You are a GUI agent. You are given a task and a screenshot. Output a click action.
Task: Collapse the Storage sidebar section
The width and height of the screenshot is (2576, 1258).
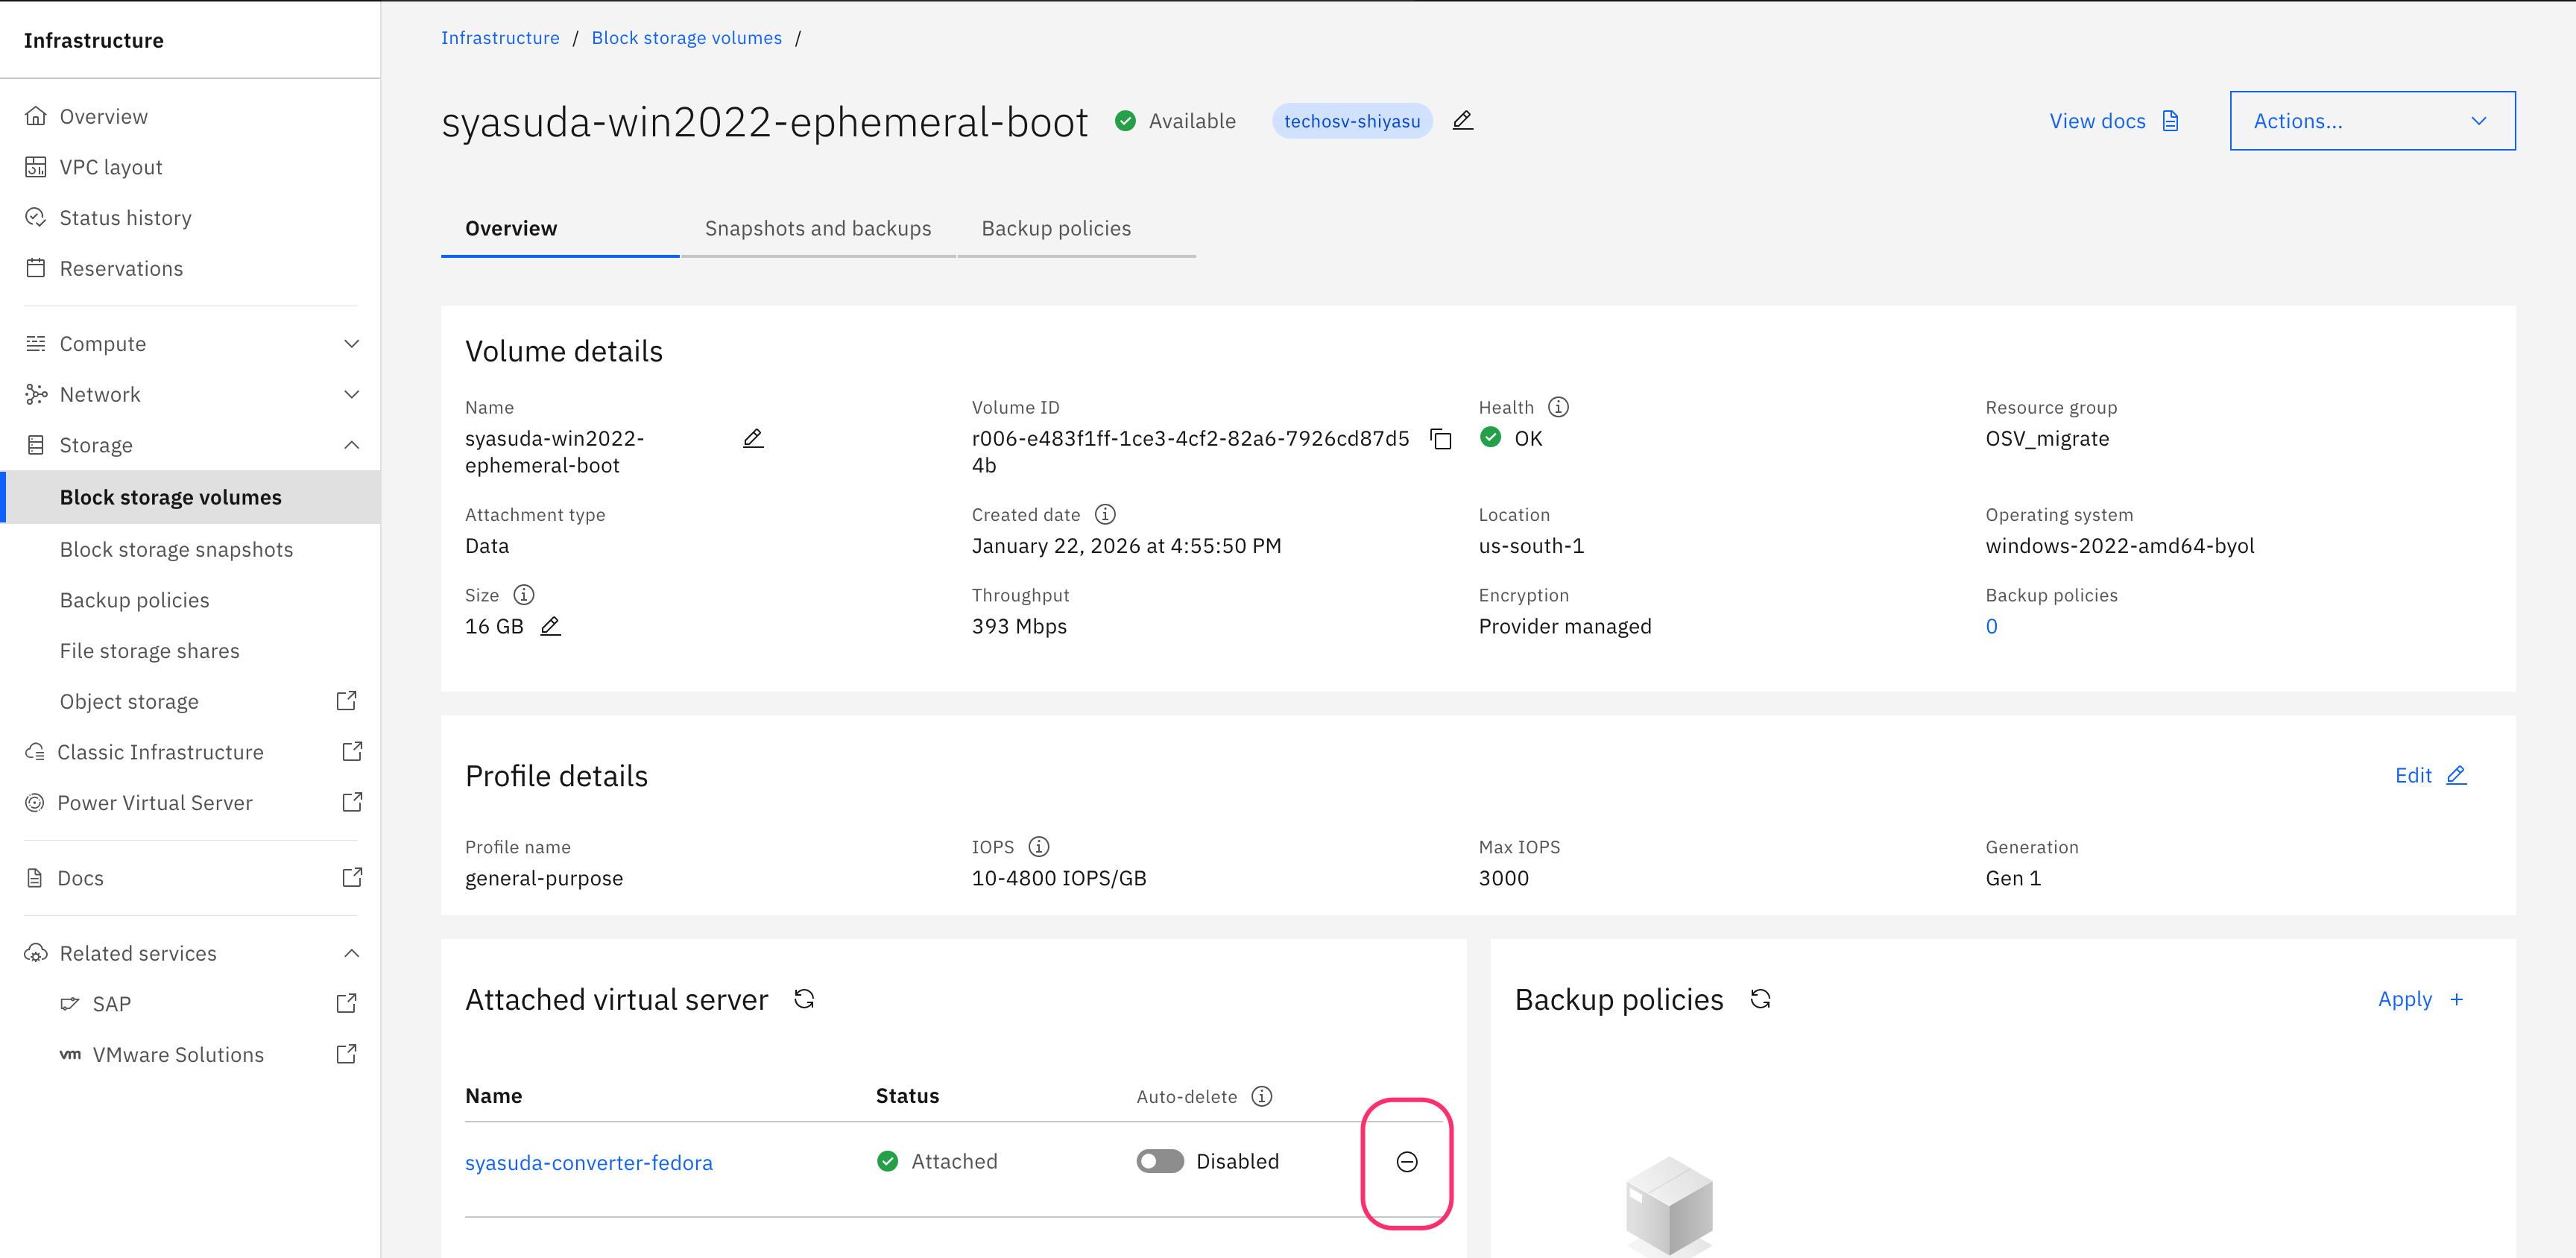(x=190, y=446)
